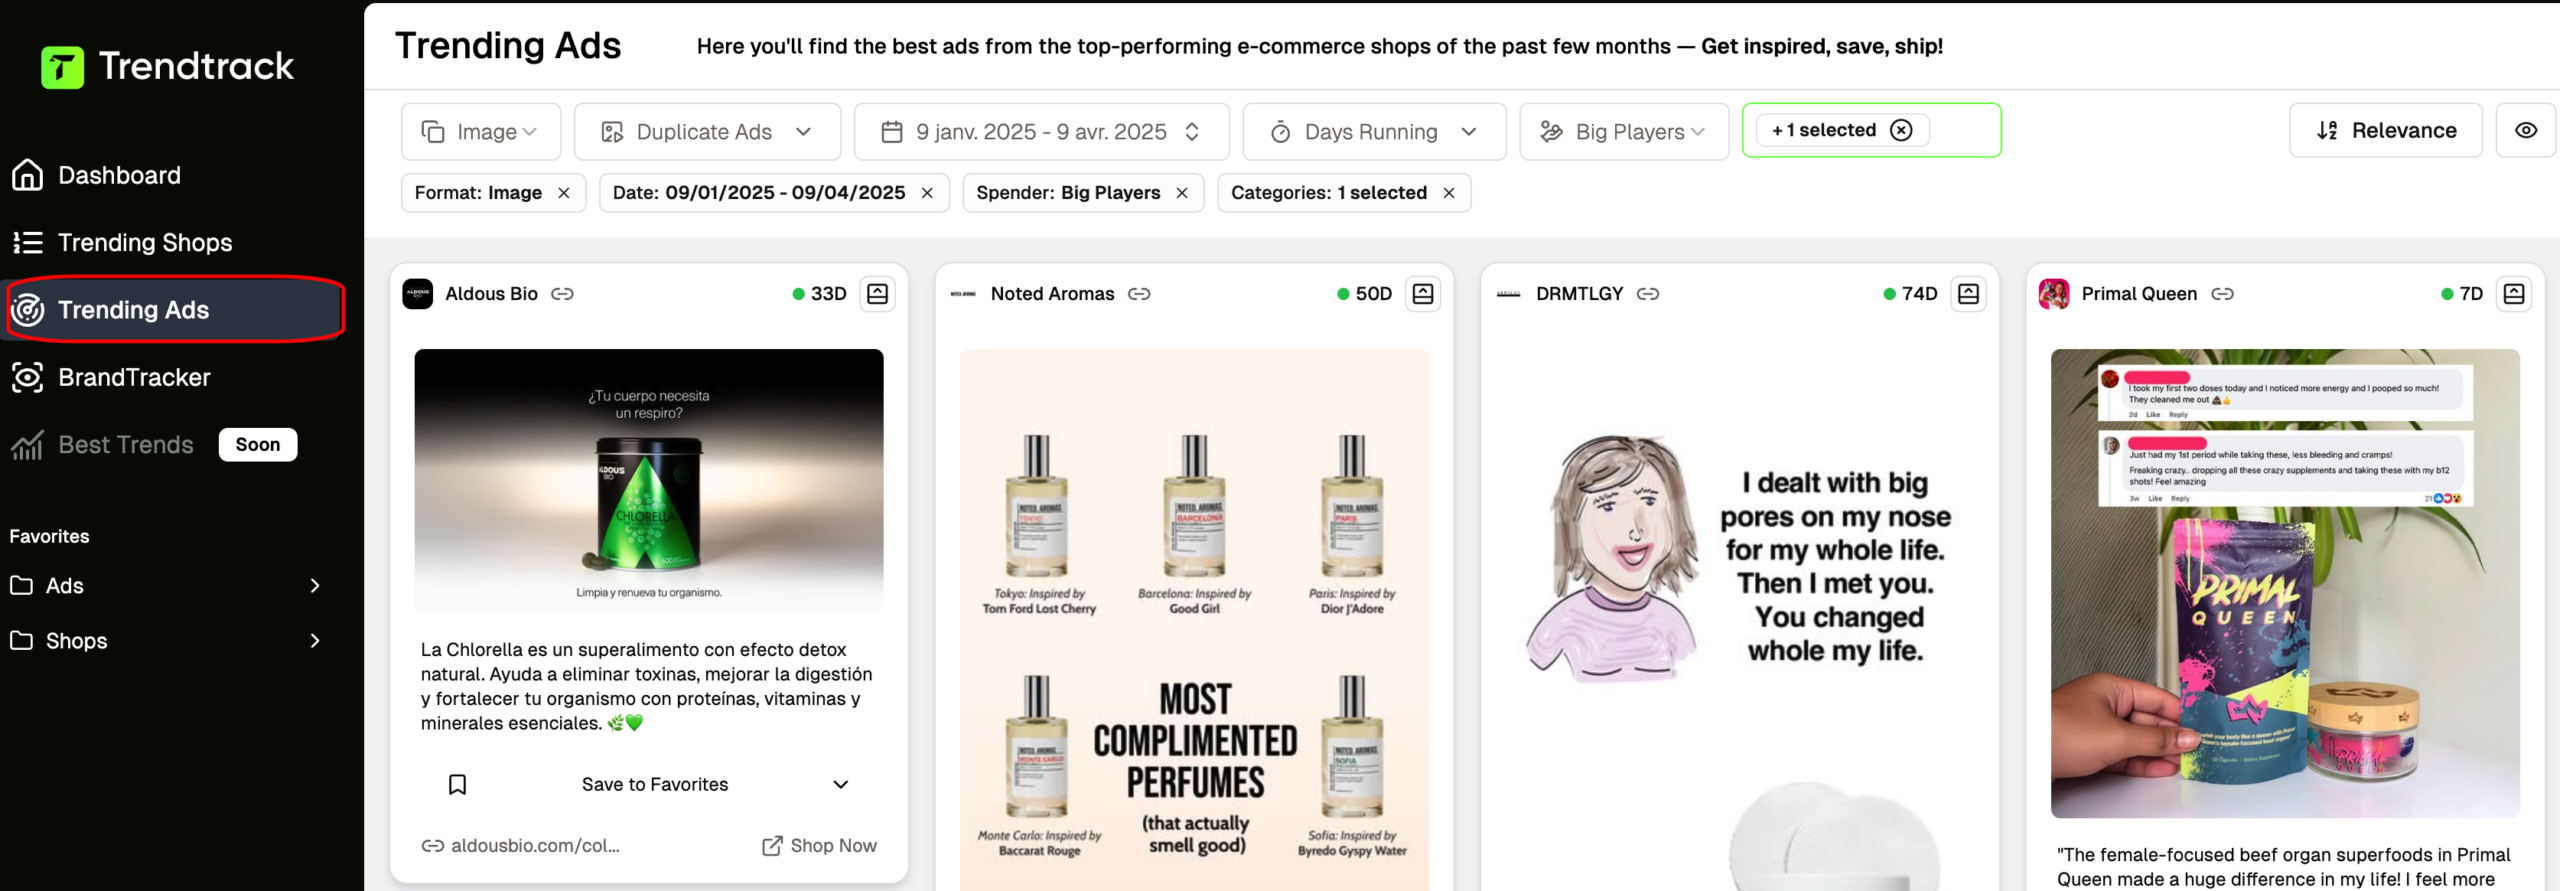The height and width of the screenshot is (891, 2560).
Task: Clear the +1 selected category filter
Action: [x=1901, y=130]
